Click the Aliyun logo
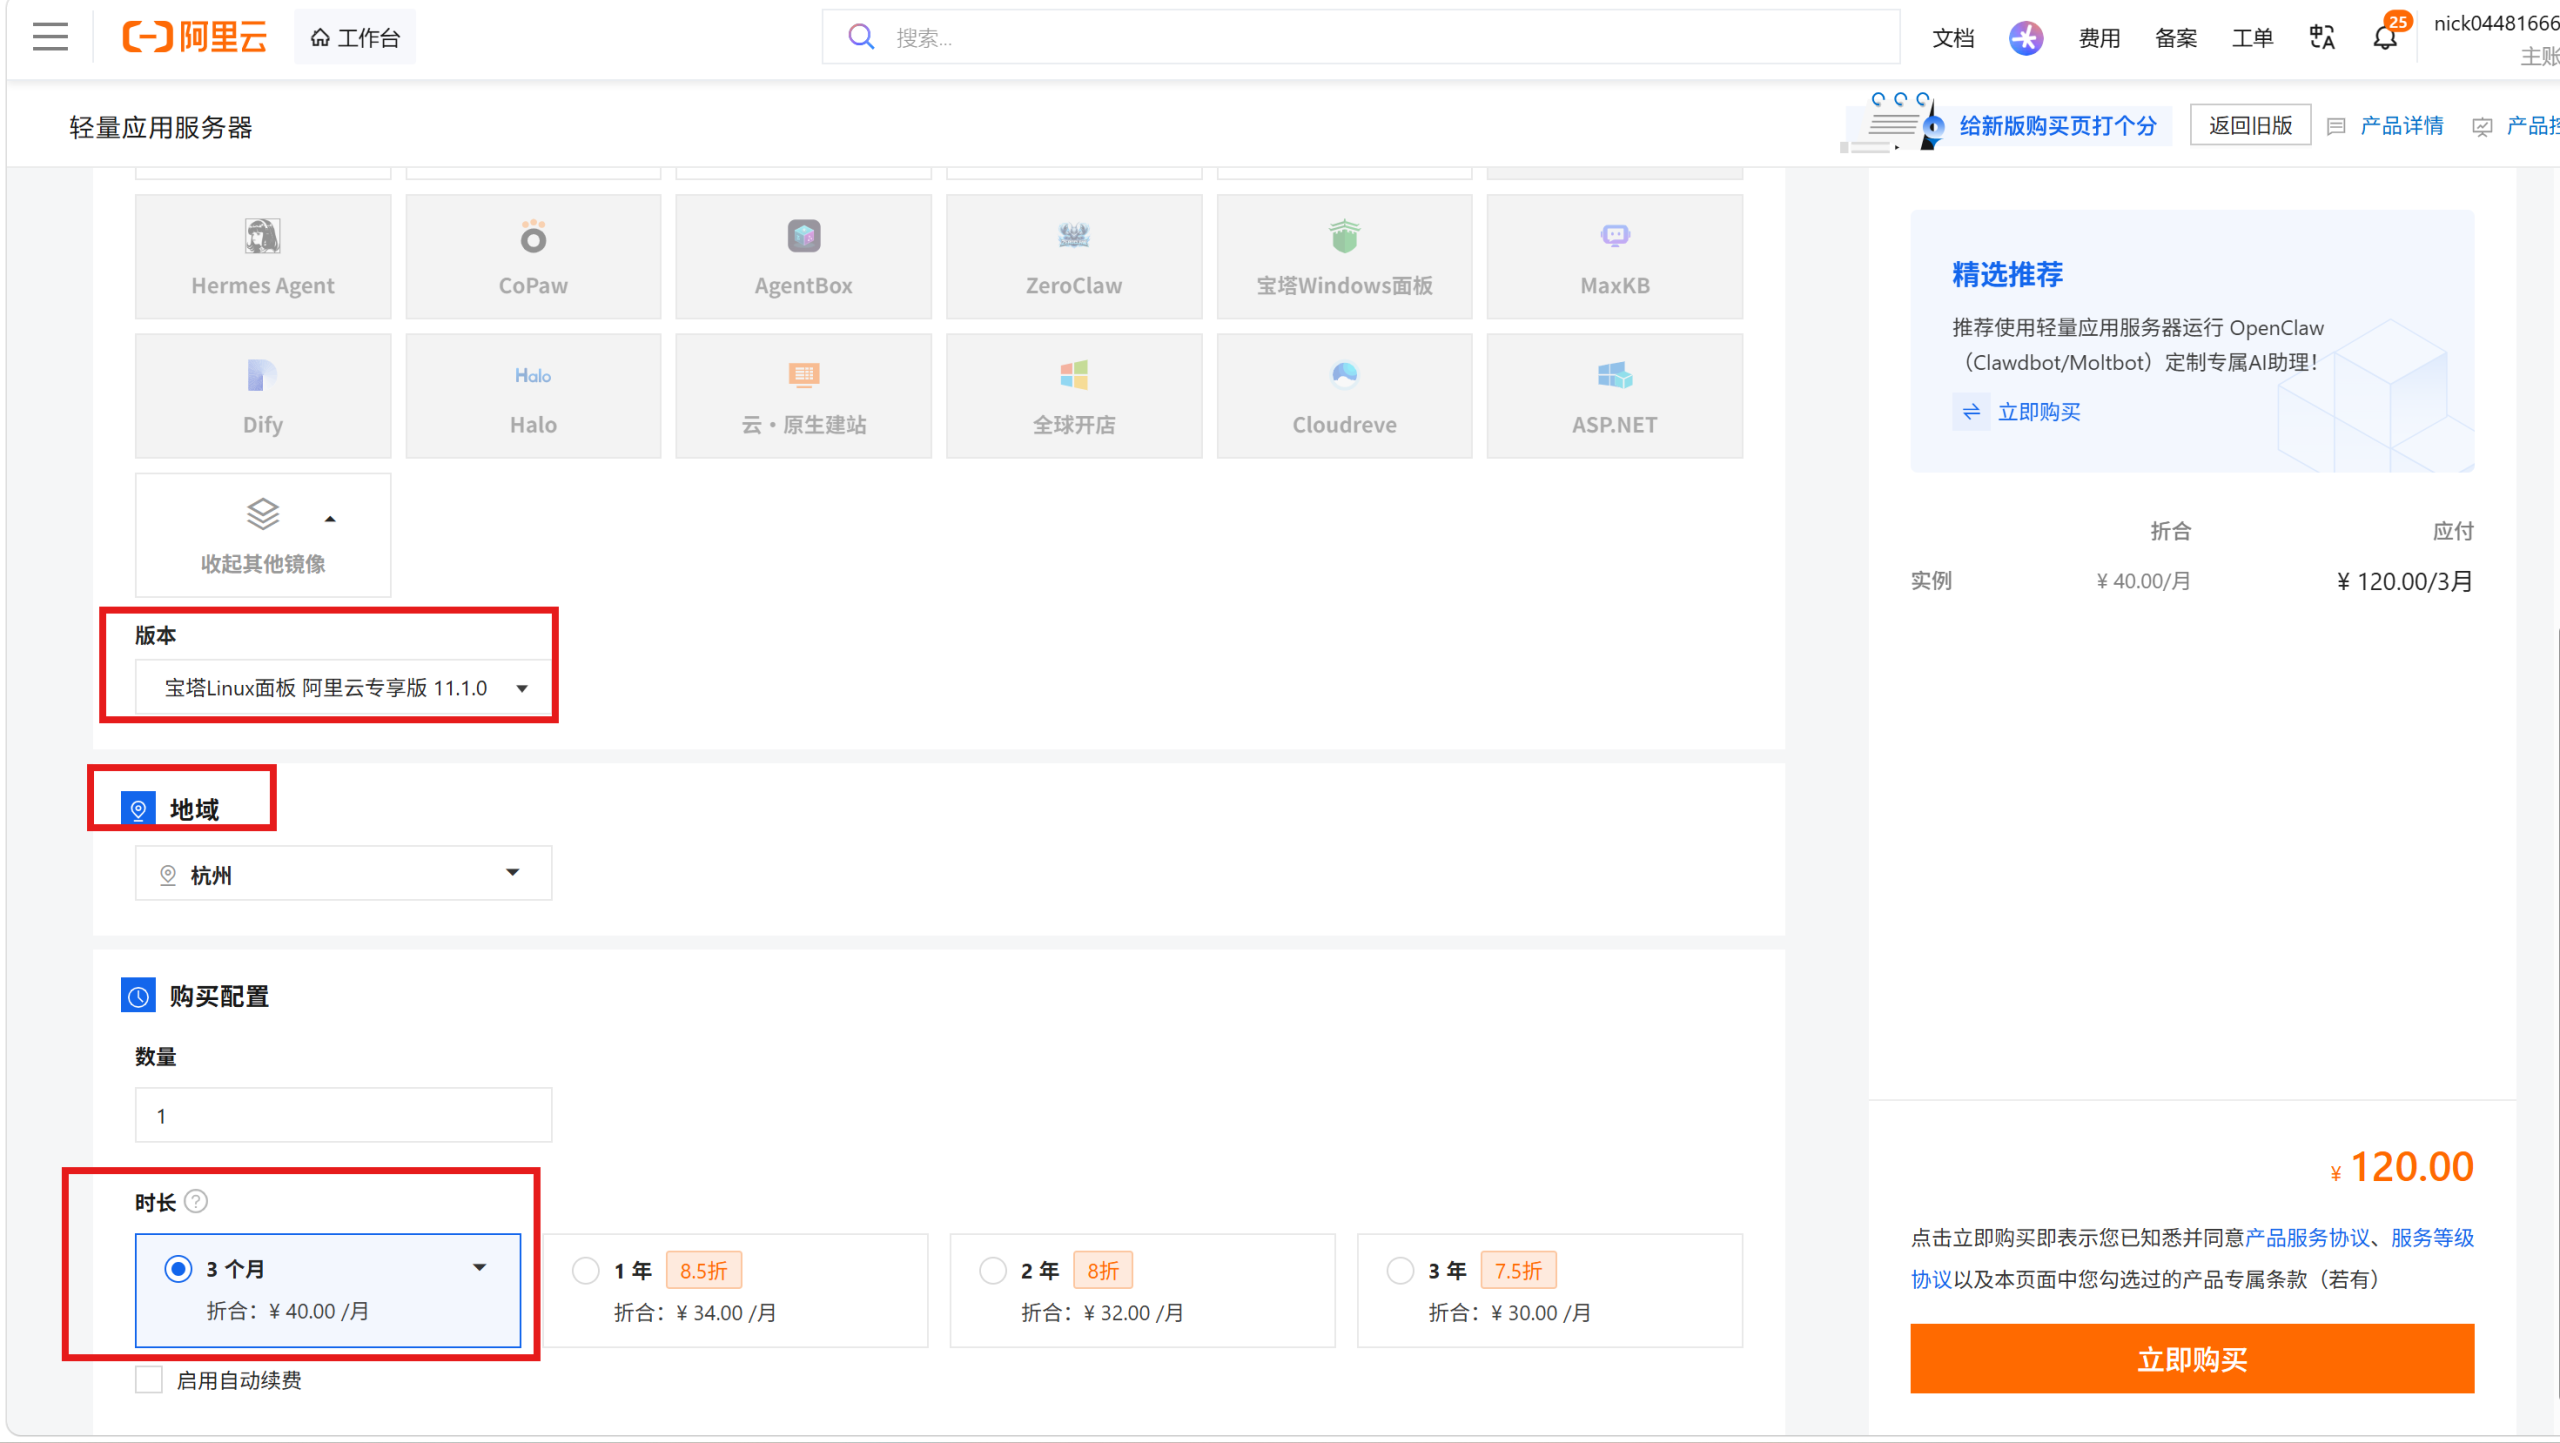The width and height of the screenshot is (2560, 1443). click(195, 37)
